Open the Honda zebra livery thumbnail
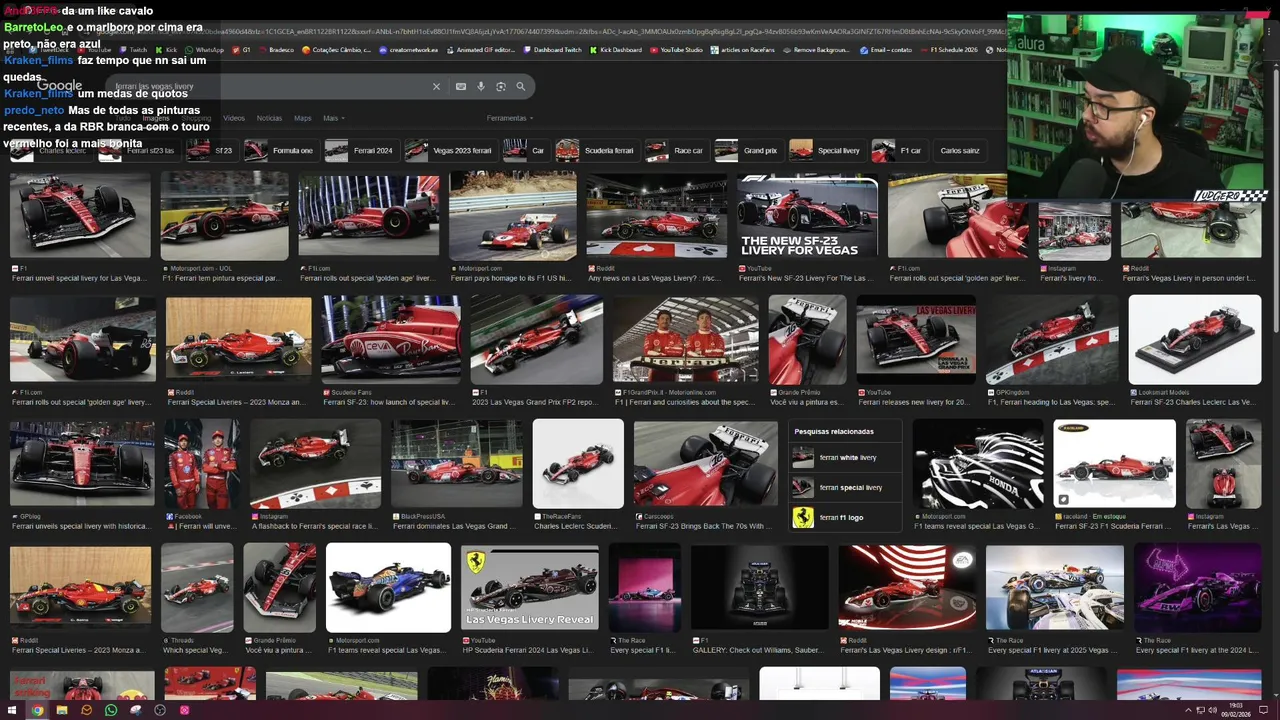The image size is (1280, 720). pos(978,464)
